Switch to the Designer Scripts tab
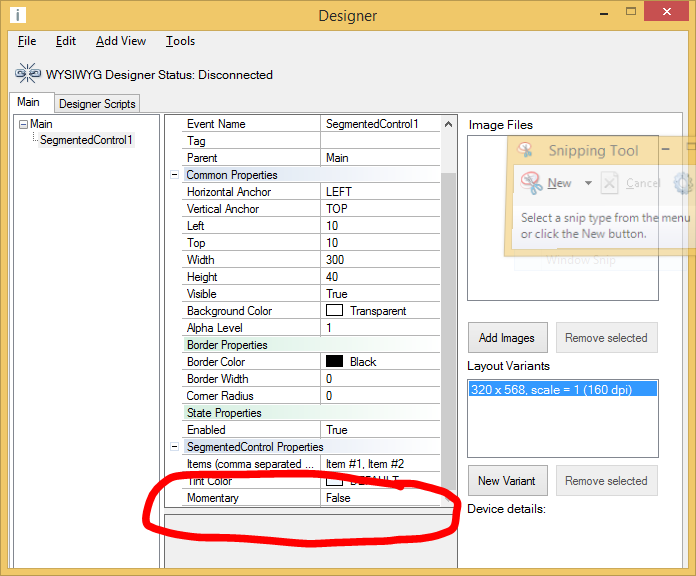This screenshot has width=696, height=576. point(96,104)
